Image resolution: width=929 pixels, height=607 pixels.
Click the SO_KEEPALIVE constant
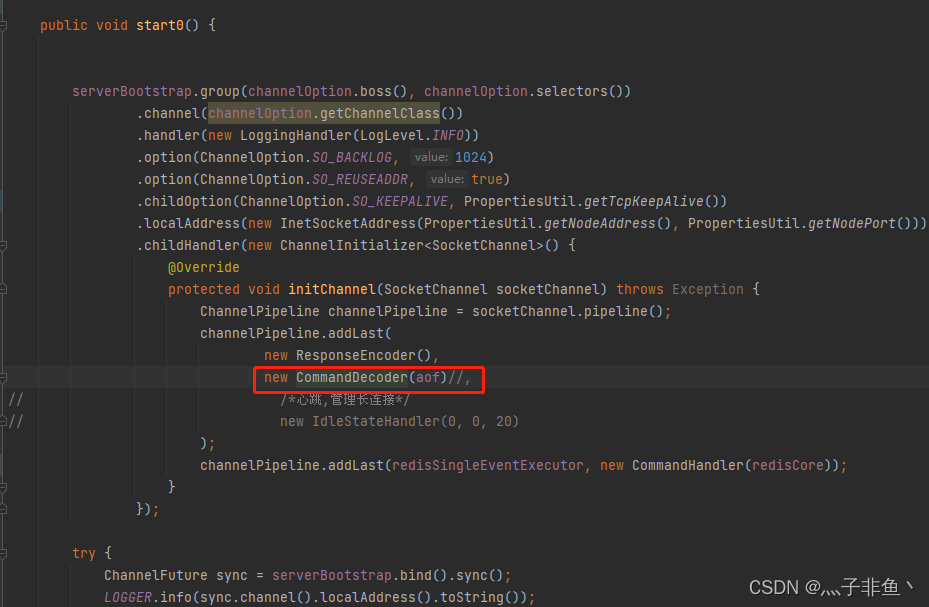[399, 201]
